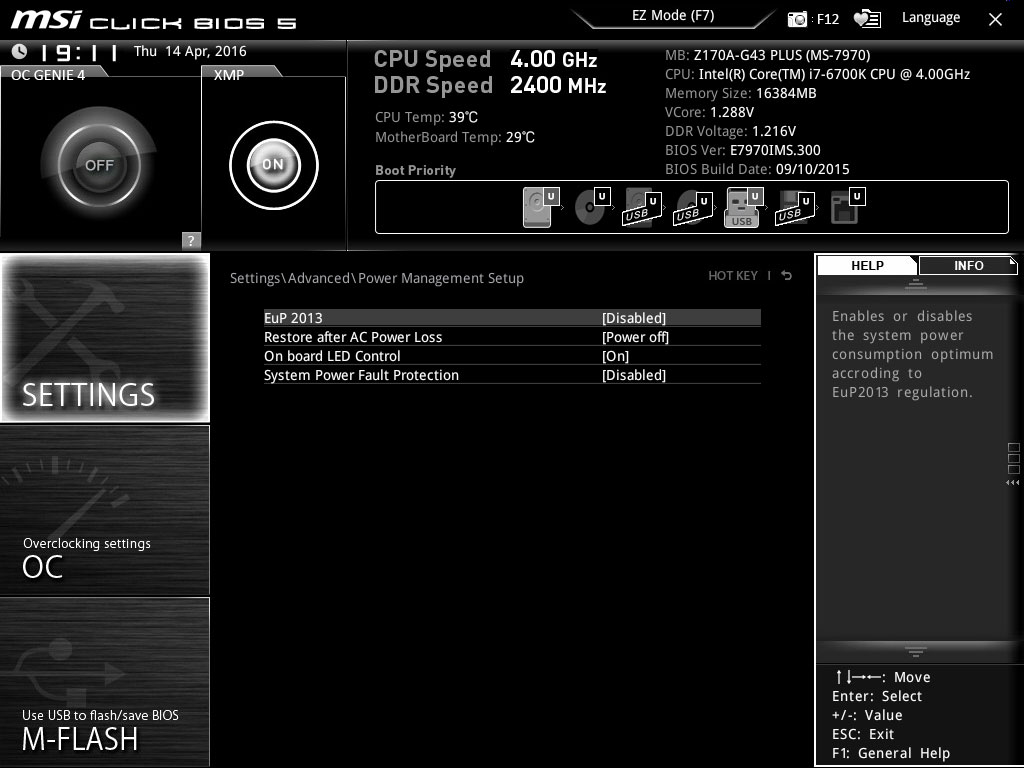Click the Settings\Advanced\Power Management Setup breadcrumb
Viewport: 1024px width, 768px height.
click(377, 278)
